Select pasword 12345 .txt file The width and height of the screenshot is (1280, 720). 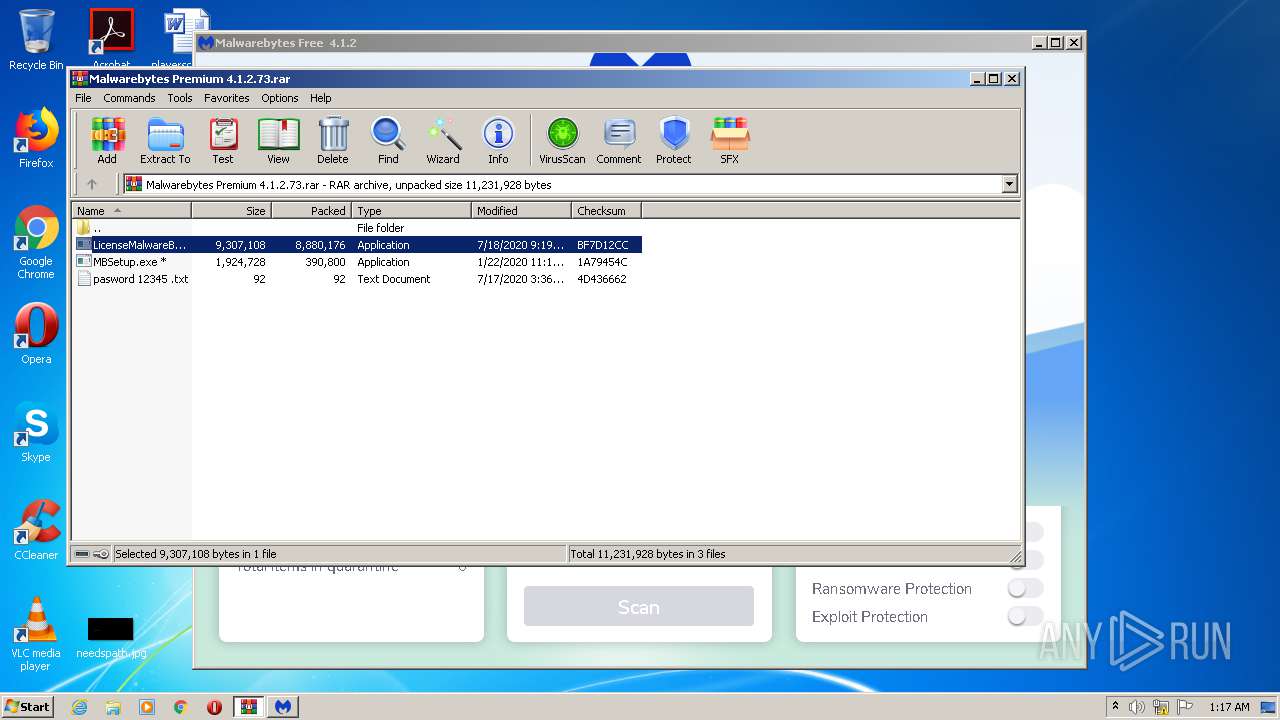pyautogui.click(x=357, y=279)
